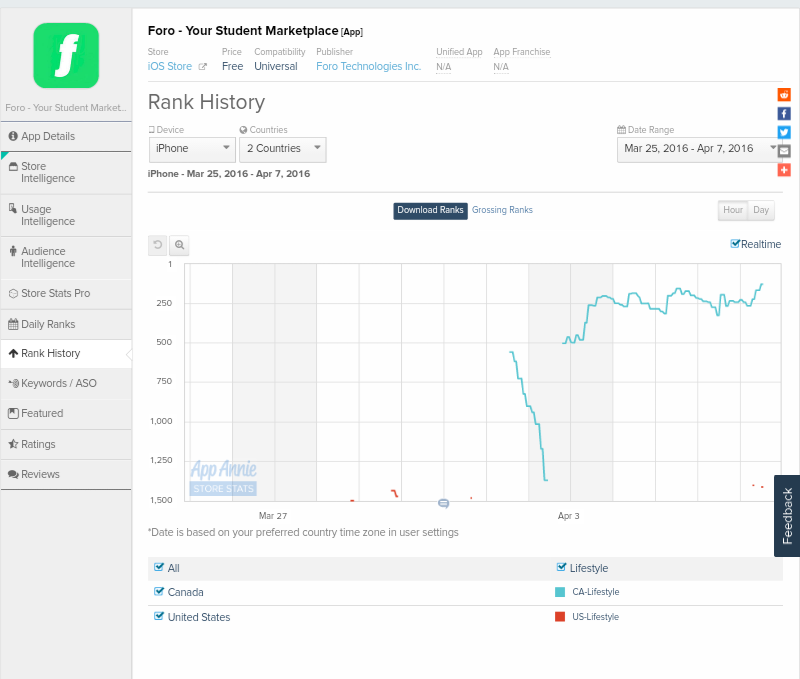Image resolution: width=800 pixels, height=679 pixels.
Task: Click the comment marker on chart axis
Action: pos(443,504)
